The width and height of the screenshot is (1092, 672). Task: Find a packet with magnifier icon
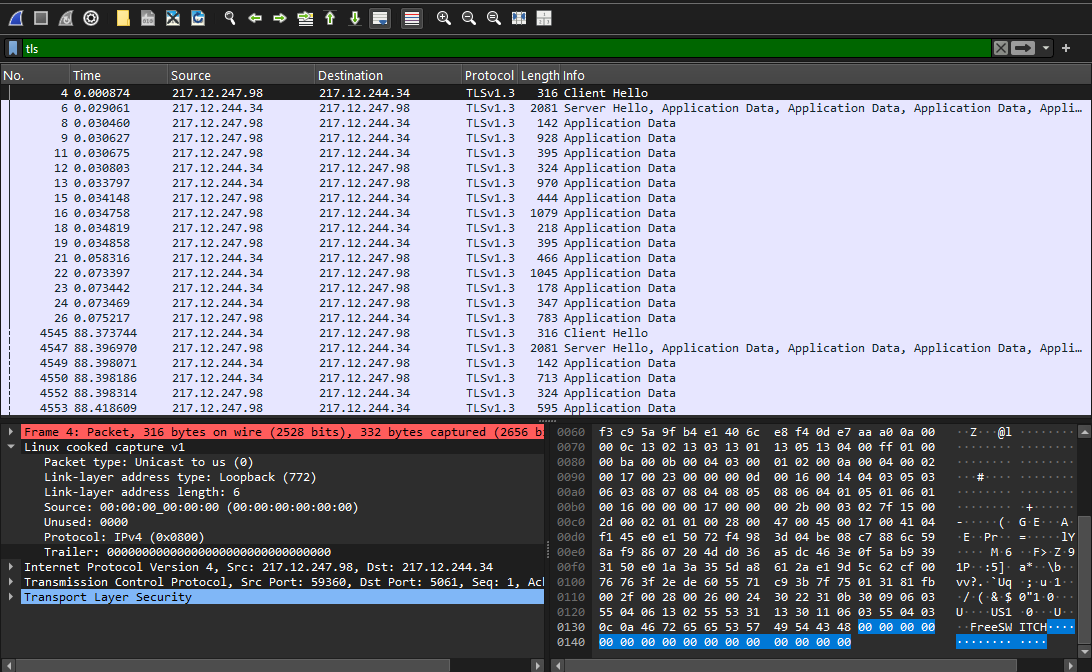[x=230, y=18]
